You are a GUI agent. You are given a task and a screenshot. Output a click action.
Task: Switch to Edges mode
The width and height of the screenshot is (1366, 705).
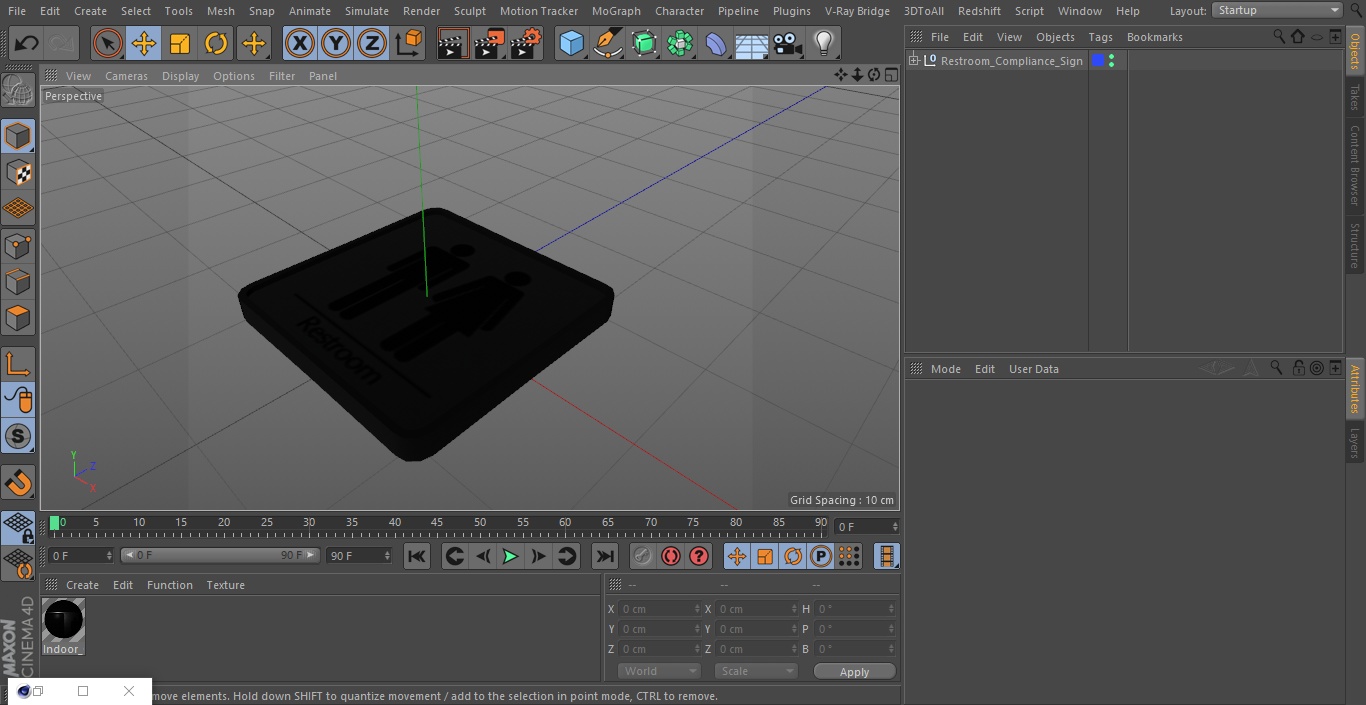(18, 281)
